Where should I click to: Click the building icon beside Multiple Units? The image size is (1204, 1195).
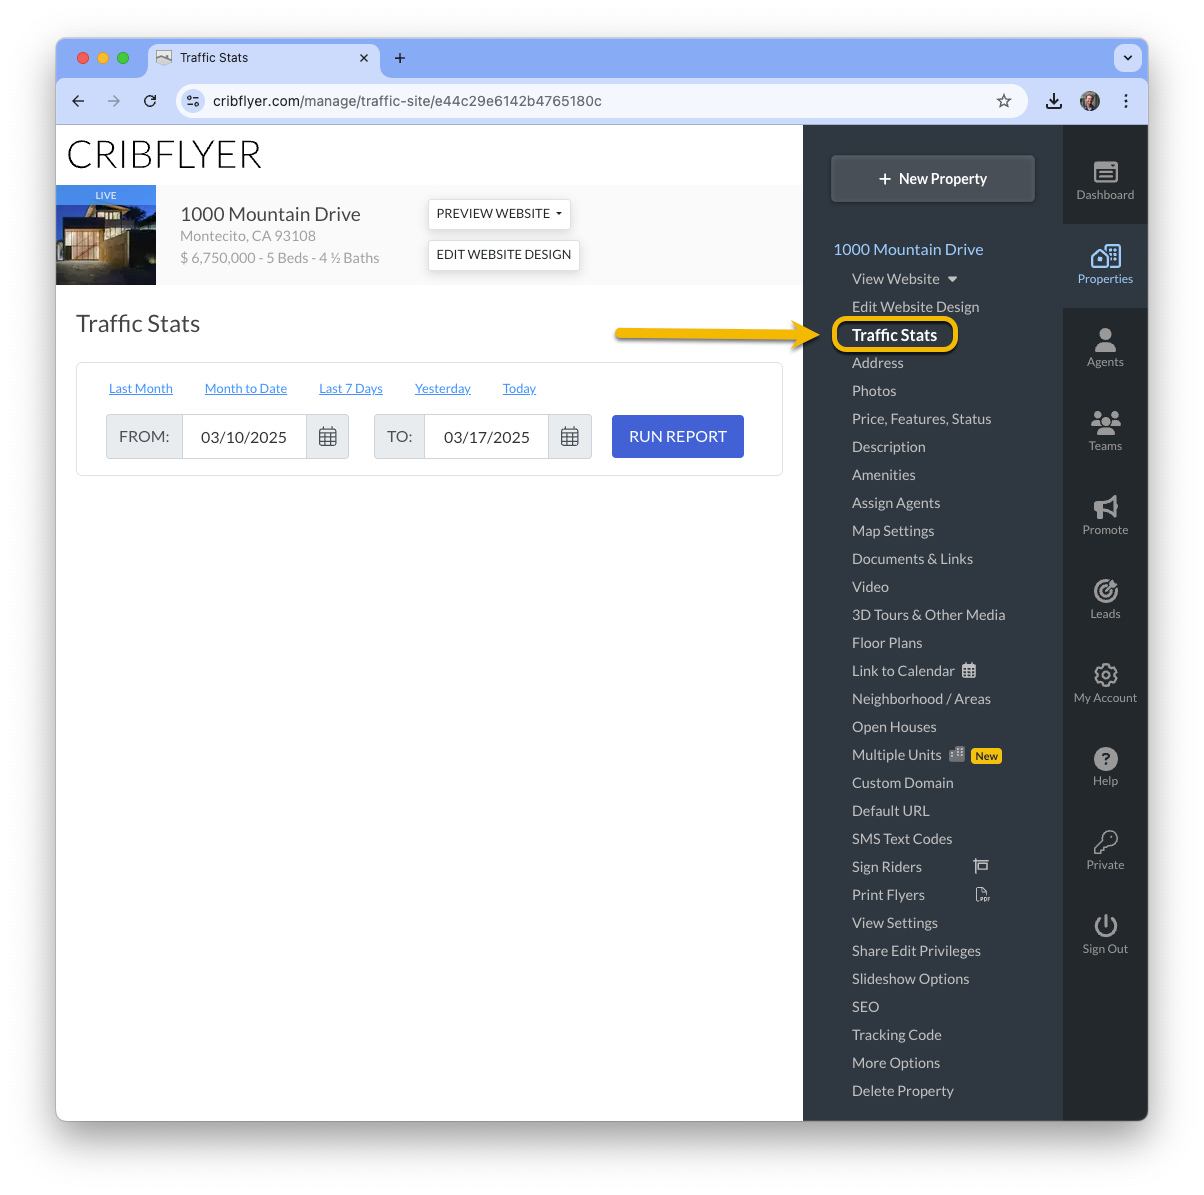(957, 754)
